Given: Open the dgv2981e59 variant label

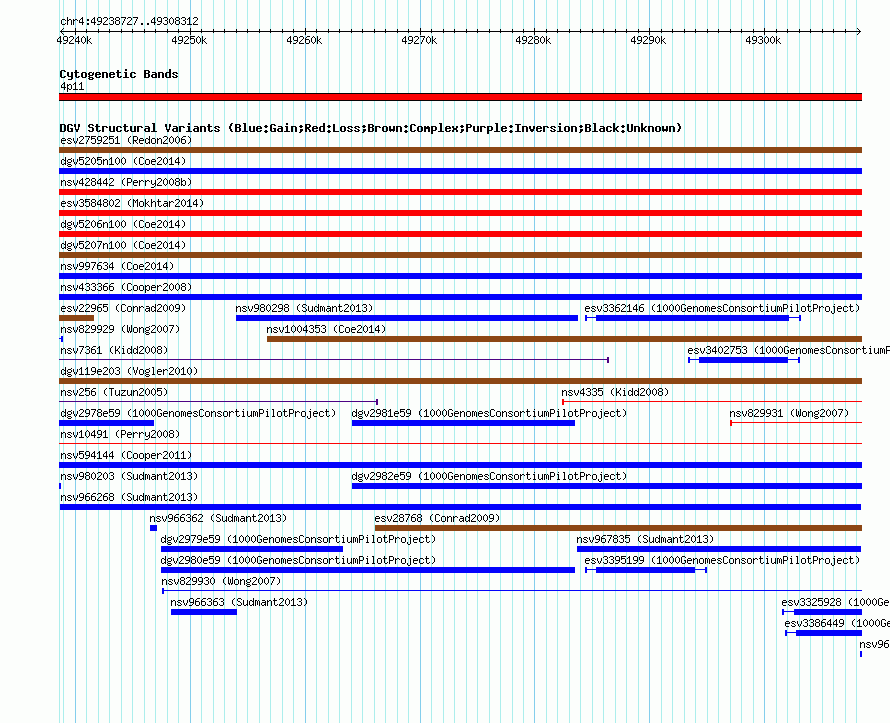Looking at the screenshot, I should 489,413.
